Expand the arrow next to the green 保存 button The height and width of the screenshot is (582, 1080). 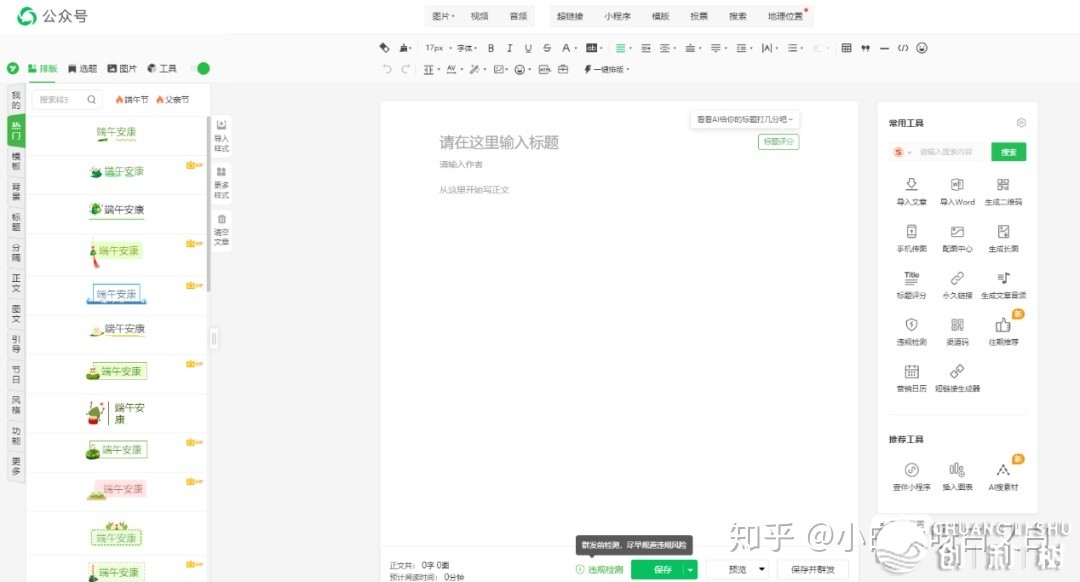690,569
